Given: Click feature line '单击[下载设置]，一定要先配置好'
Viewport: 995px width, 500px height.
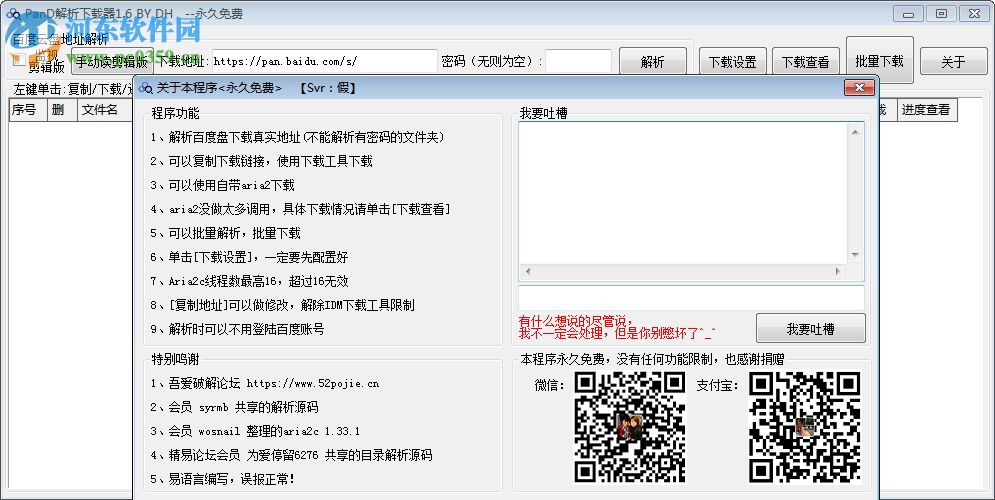Looking at the screenshot, I should tap(249, 257).
